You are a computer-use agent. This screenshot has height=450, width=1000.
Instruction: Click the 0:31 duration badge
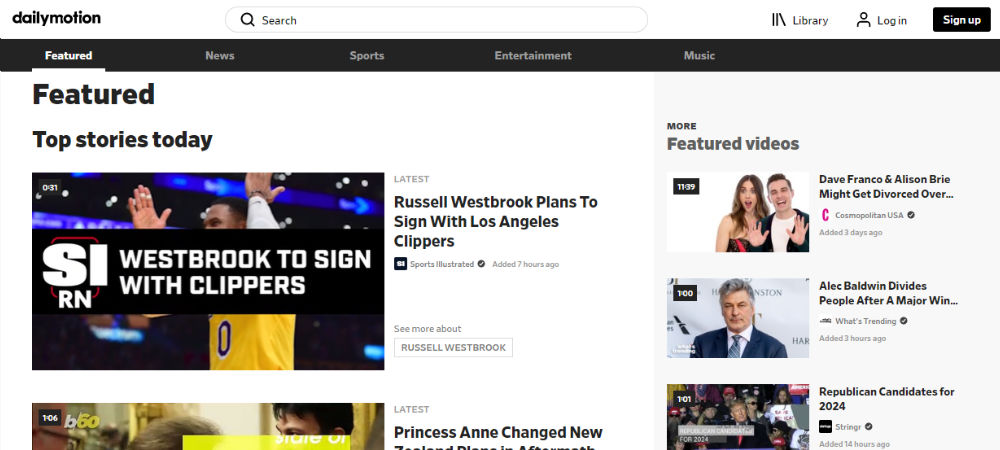click(49, 187)
